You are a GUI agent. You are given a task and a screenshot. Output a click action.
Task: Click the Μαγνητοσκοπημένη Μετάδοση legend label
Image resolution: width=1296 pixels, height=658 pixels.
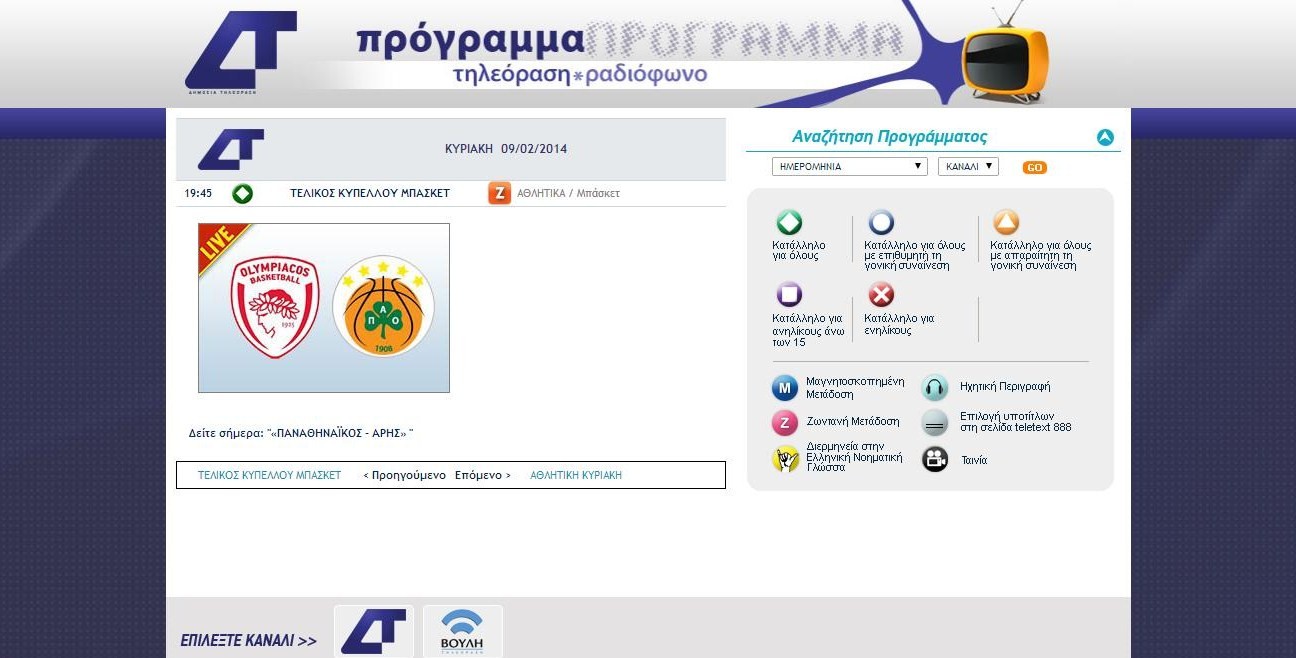[855, 388]
